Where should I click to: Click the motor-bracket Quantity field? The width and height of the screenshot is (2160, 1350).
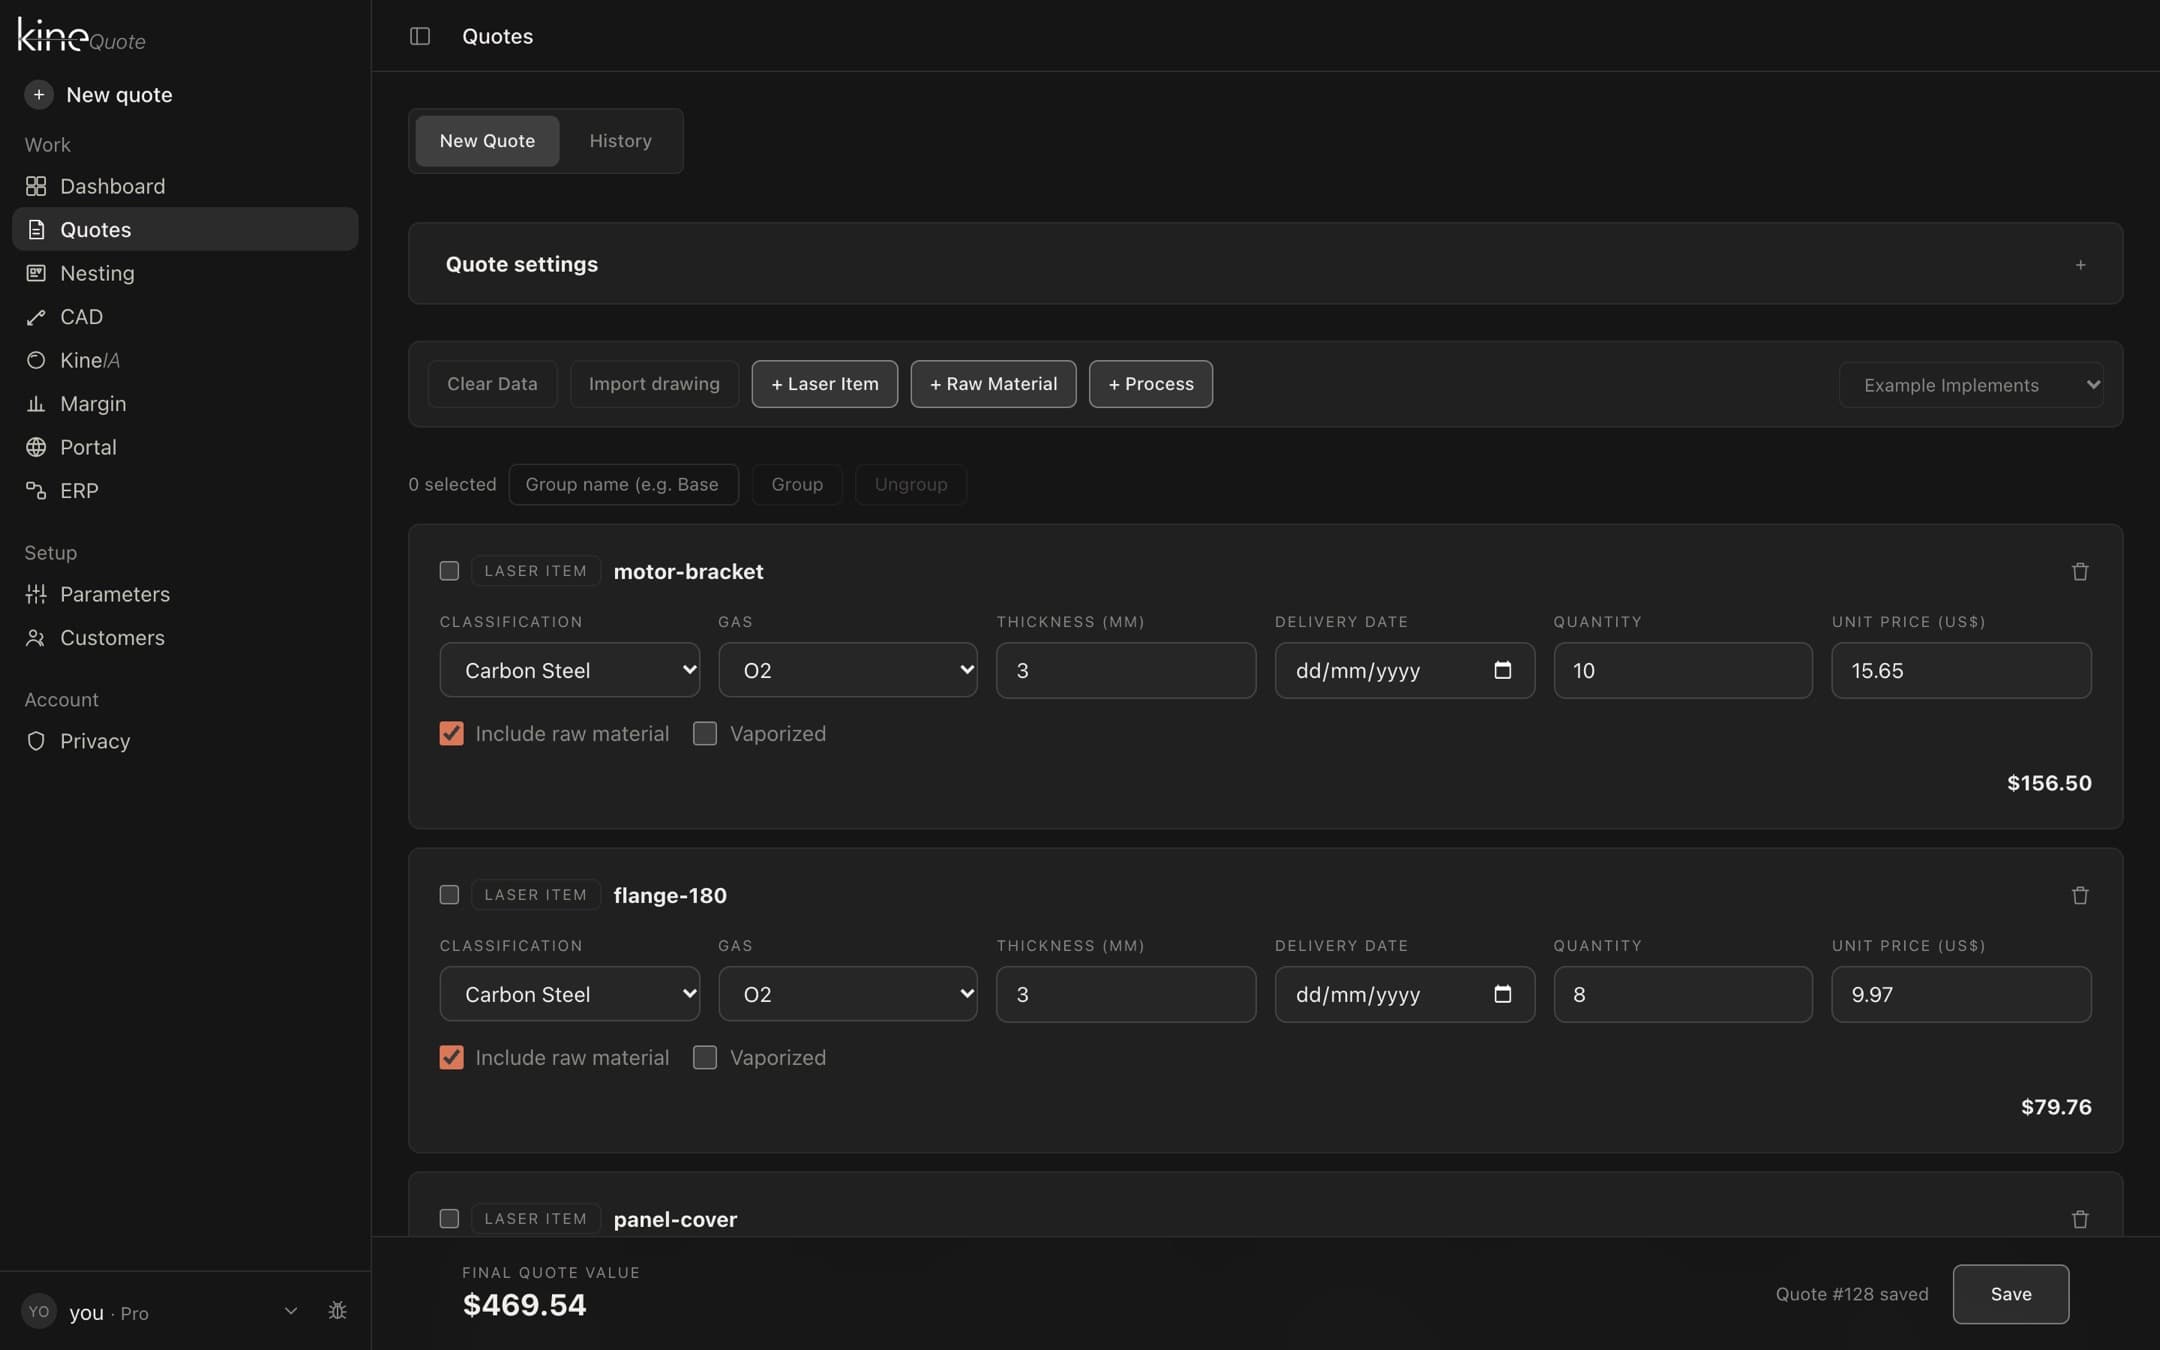[1683, 670]
